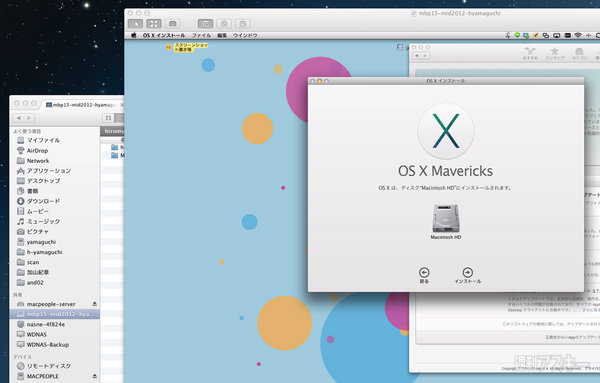Viewport: 600px width, 383px height.
Task: Click the Wi-Fi icon in remote menu bar
Action: pos(578,35)
